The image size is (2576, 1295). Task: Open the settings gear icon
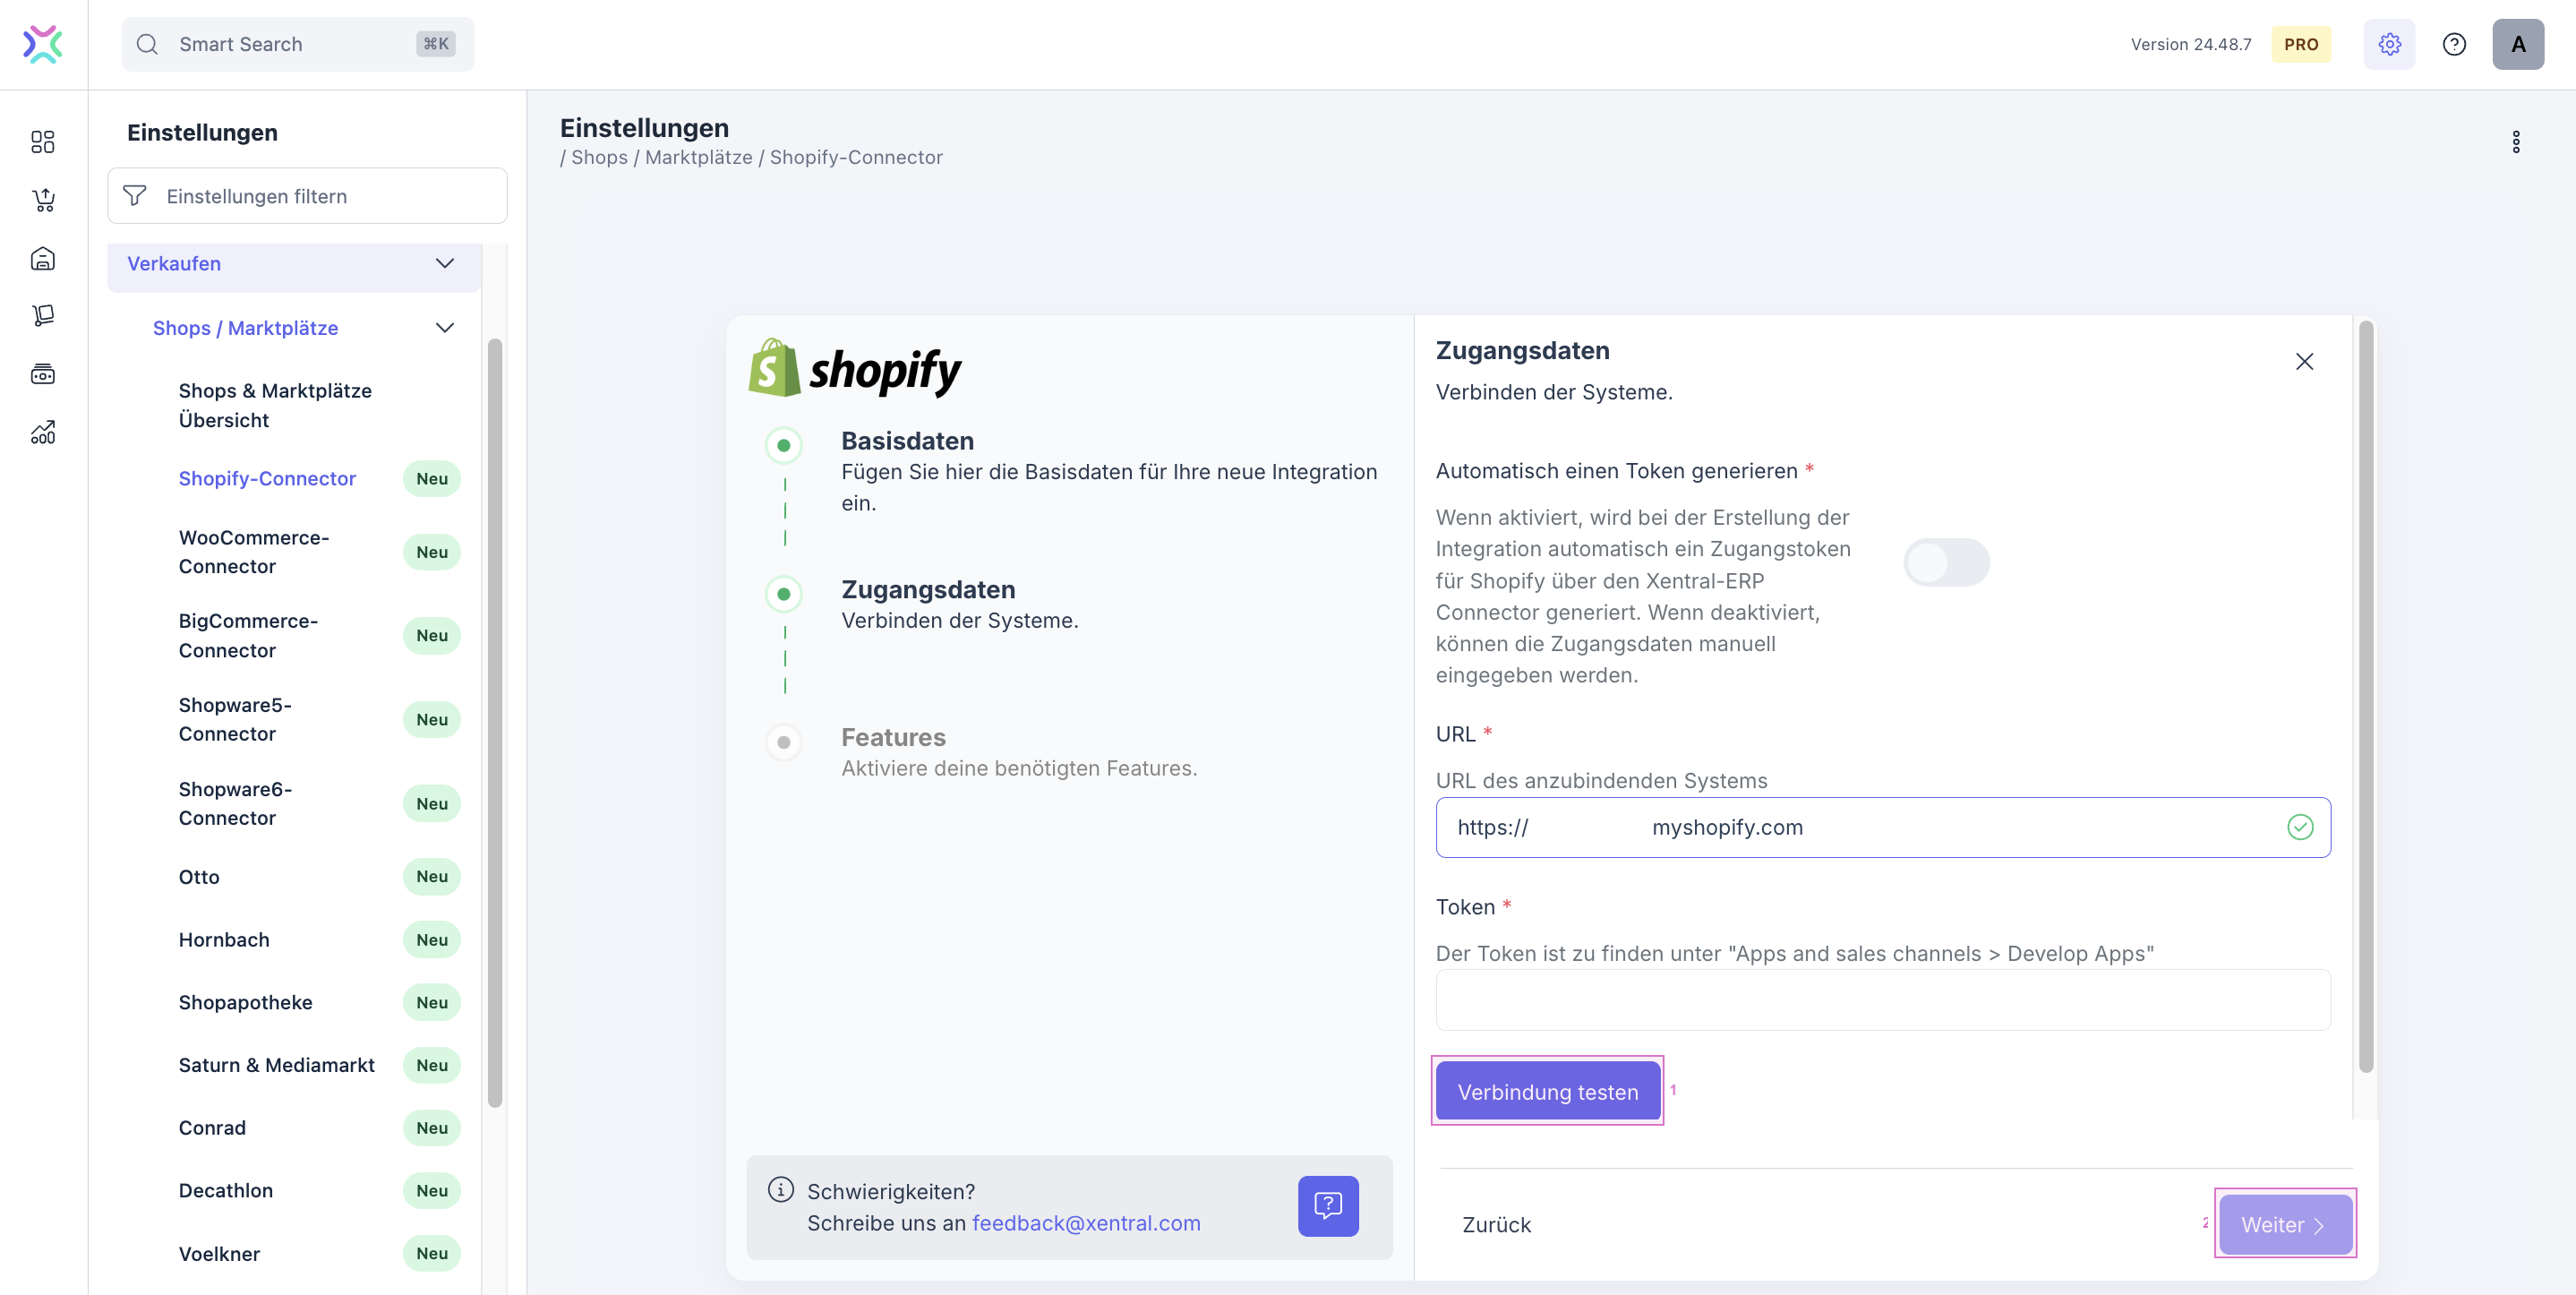(x=2389, y=44)
